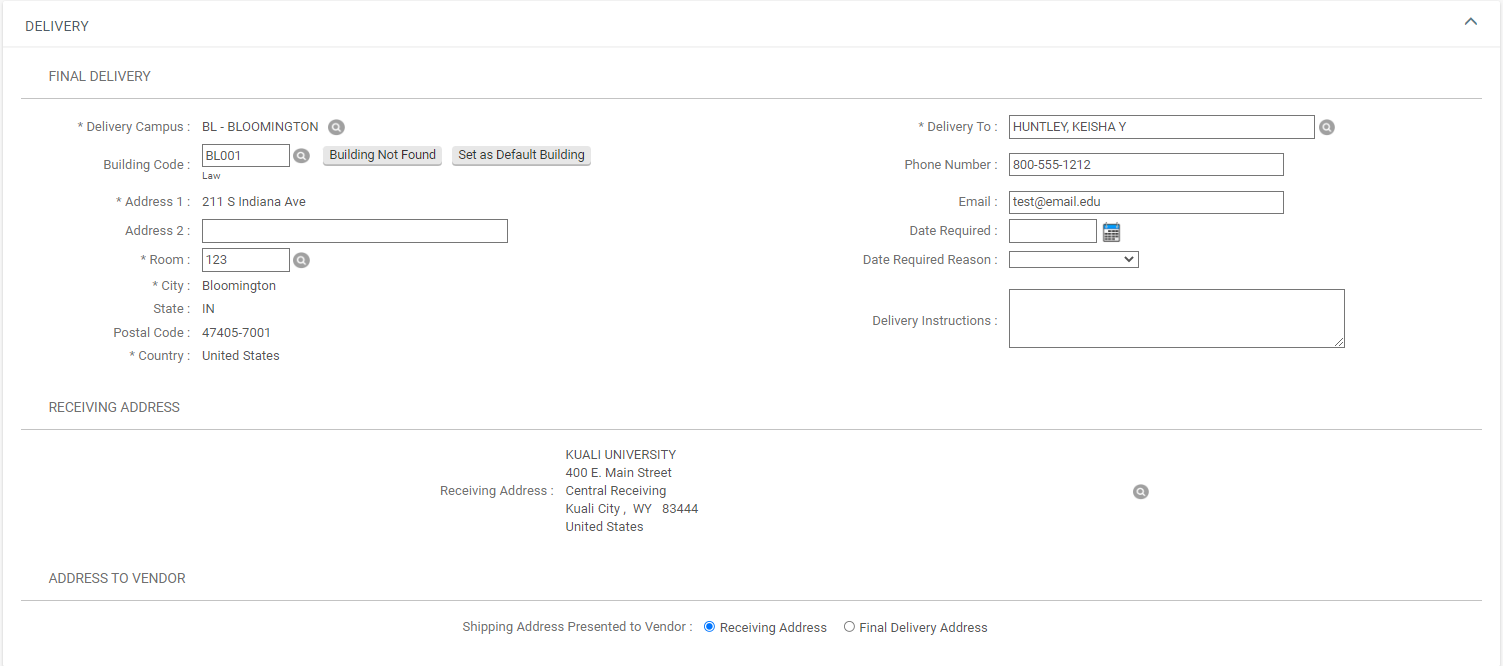Image resolution: width=1503 pixels, height=666 pixels.
Task: Open the Date Required Reason dropdown
Action: (1073, 260)
